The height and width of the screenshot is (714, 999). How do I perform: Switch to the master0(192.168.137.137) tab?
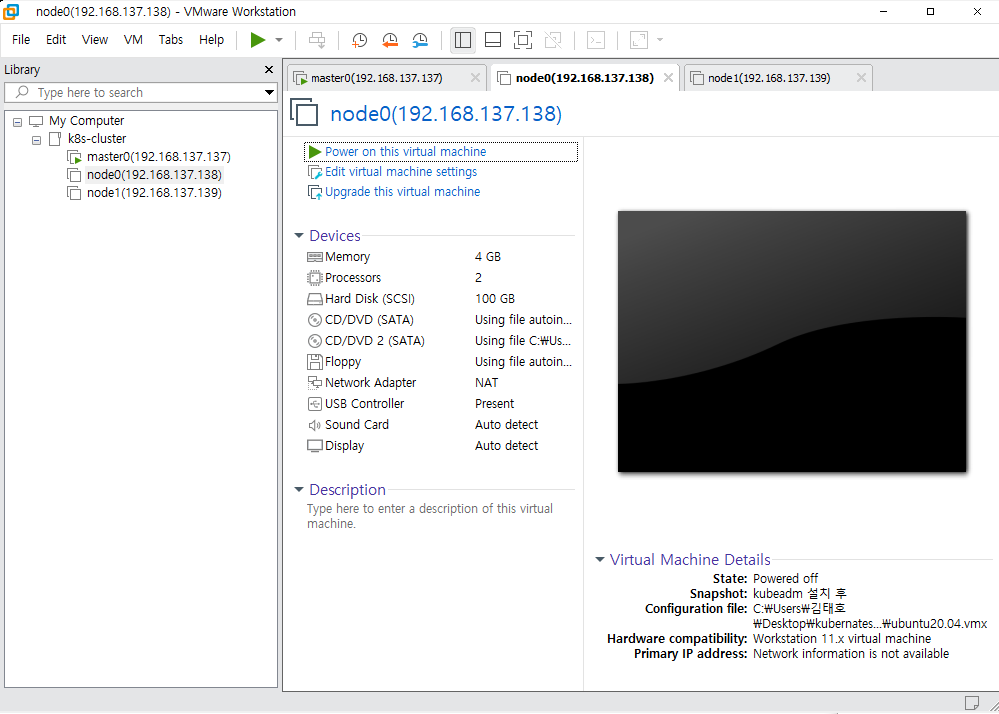click(x=377, y=78)
